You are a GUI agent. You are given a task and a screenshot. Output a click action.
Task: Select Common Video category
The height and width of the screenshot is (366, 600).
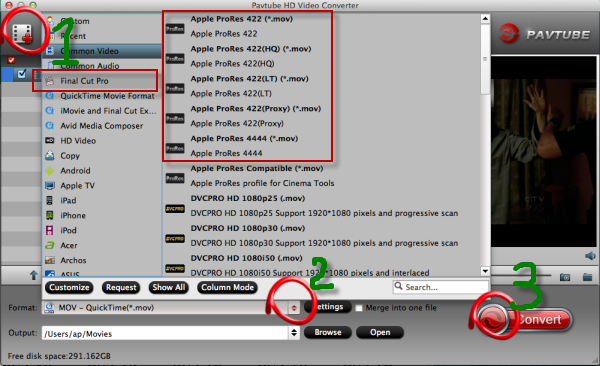102,51
